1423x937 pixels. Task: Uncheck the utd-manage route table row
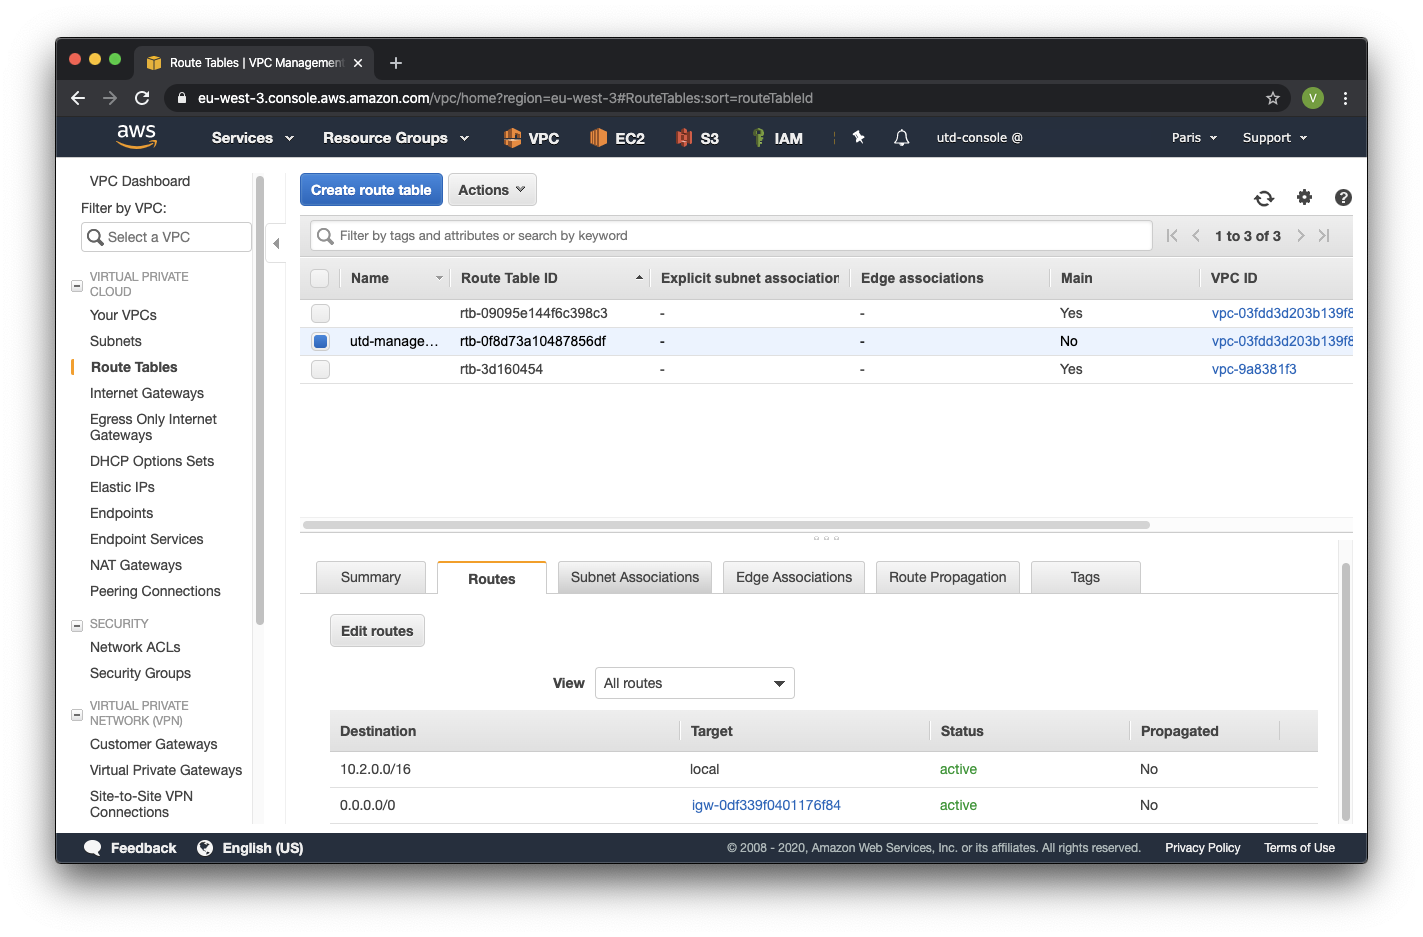[320, 341]
